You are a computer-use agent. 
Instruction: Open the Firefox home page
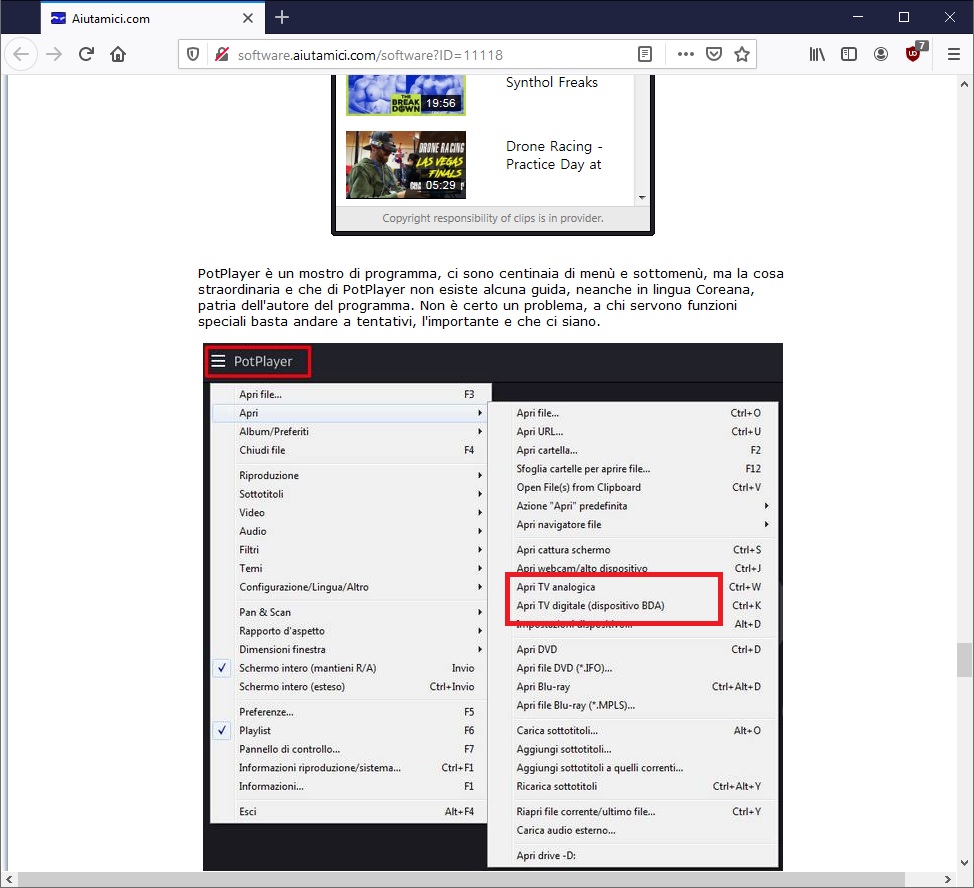click(x=118, y=55)
